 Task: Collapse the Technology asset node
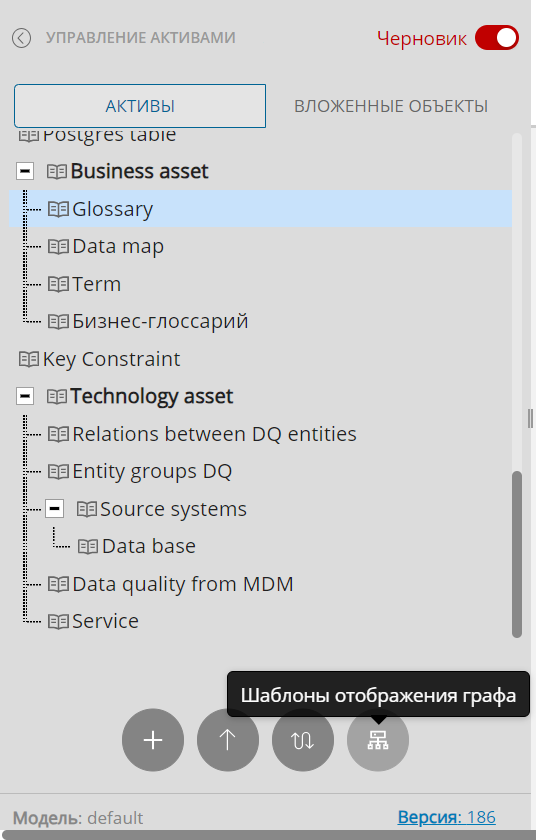point(25,396)
